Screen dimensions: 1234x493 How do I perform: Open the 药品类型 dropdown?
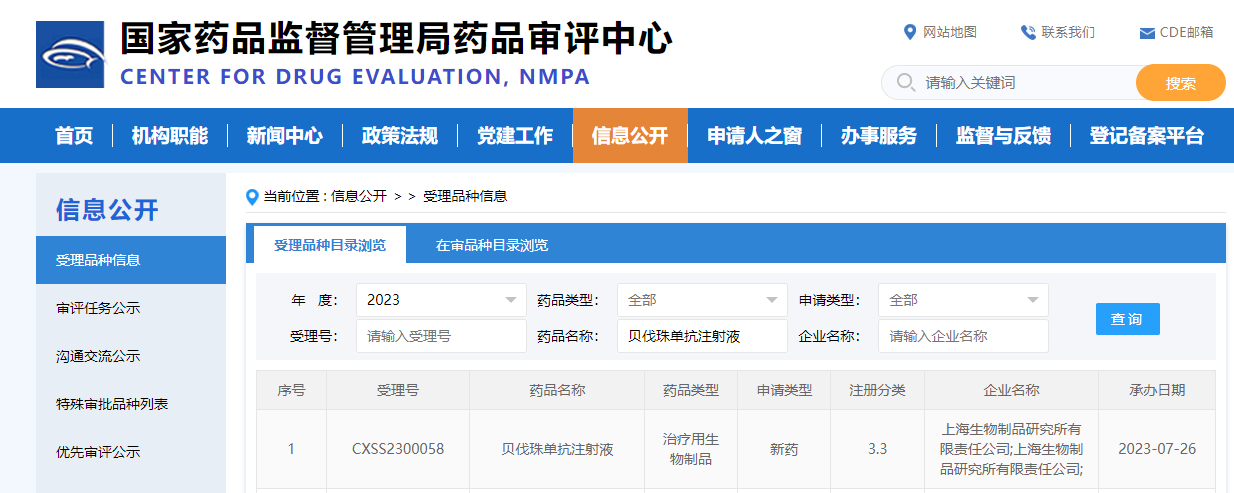click(702, 300)
